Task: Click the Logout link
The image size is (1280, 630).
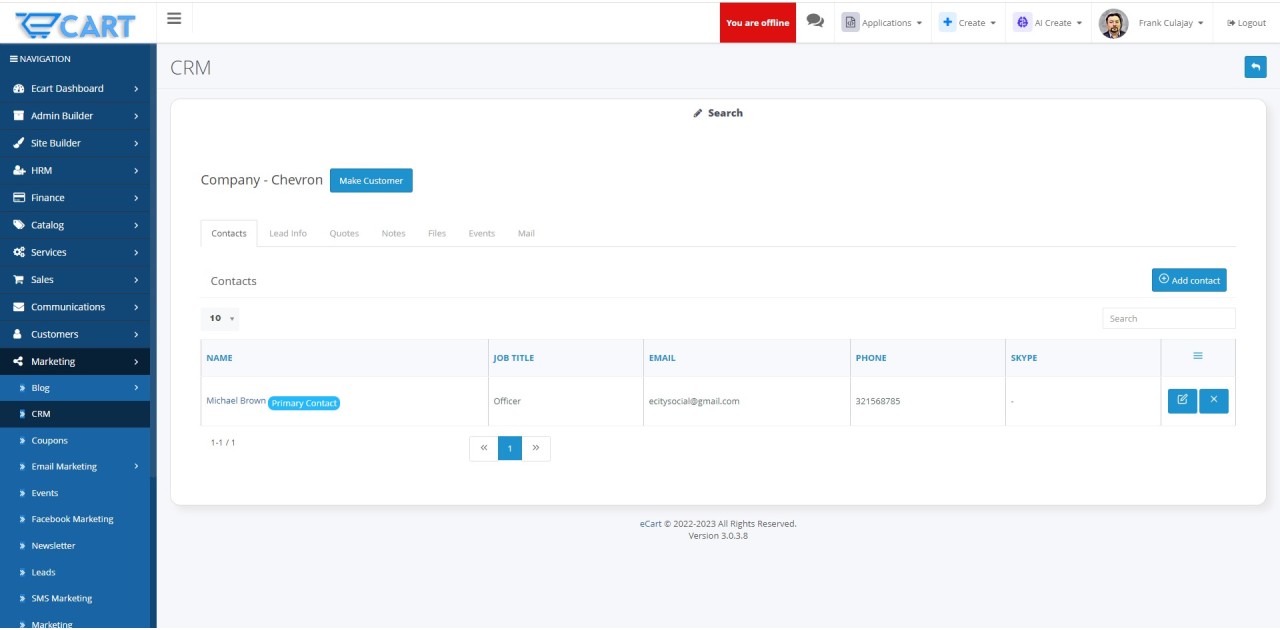Action: 1246,23
